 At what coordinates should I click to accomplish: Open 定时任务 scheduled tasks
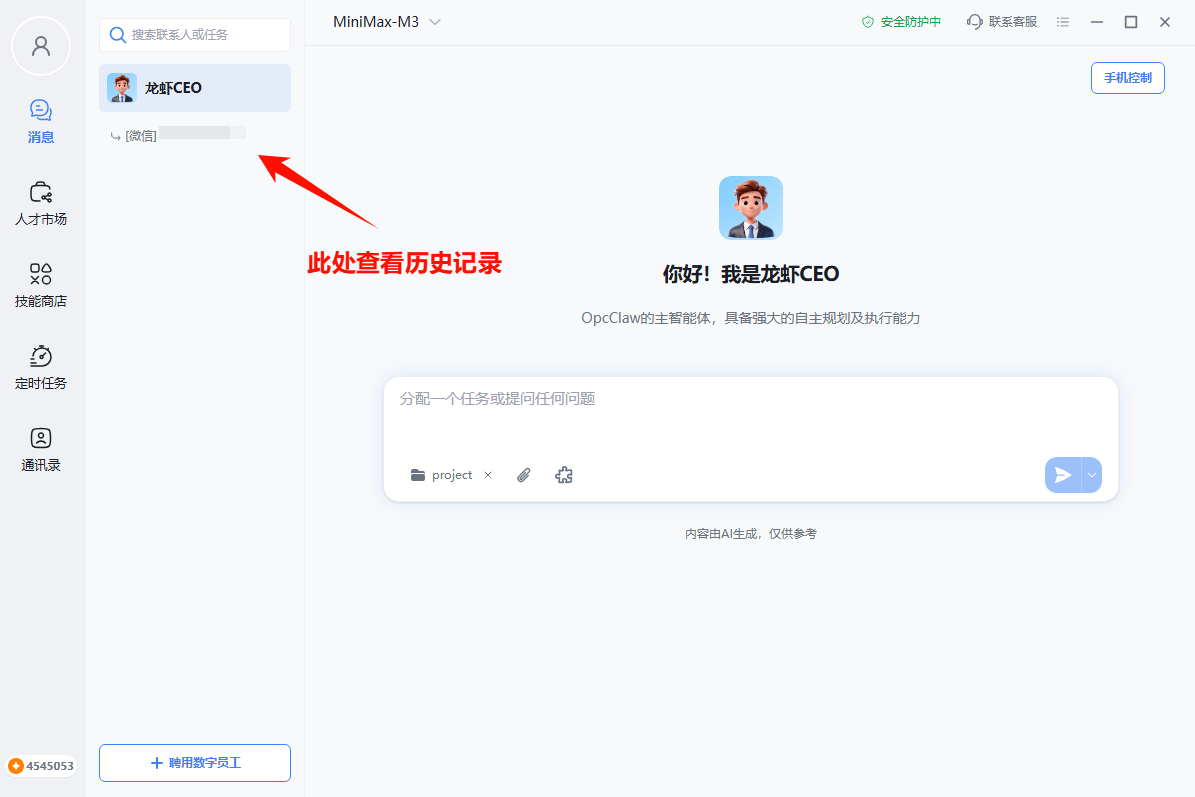(x=41, y=368)
